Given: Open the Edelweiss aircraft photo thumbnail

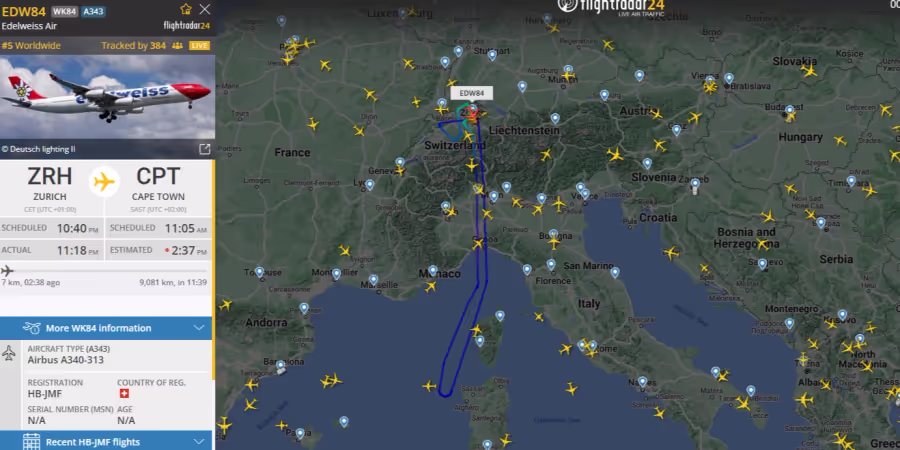Looking at the screenshot, I should click(107, 97).
